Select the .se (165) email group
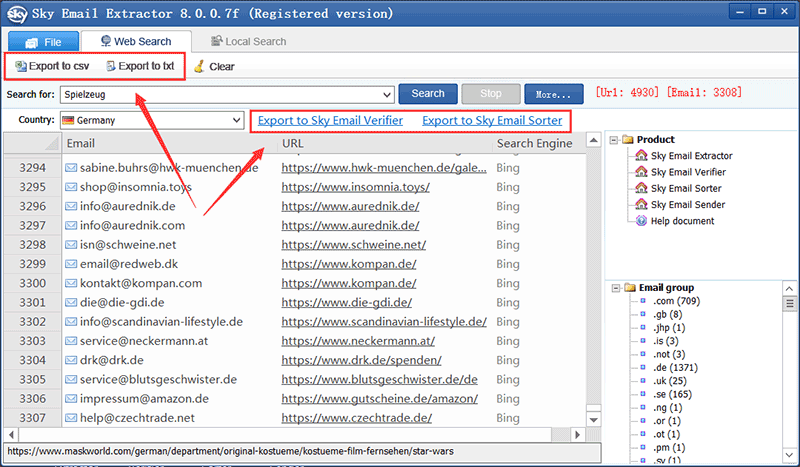Viewport: 800px width, 467px height. [x=672, y=394]
